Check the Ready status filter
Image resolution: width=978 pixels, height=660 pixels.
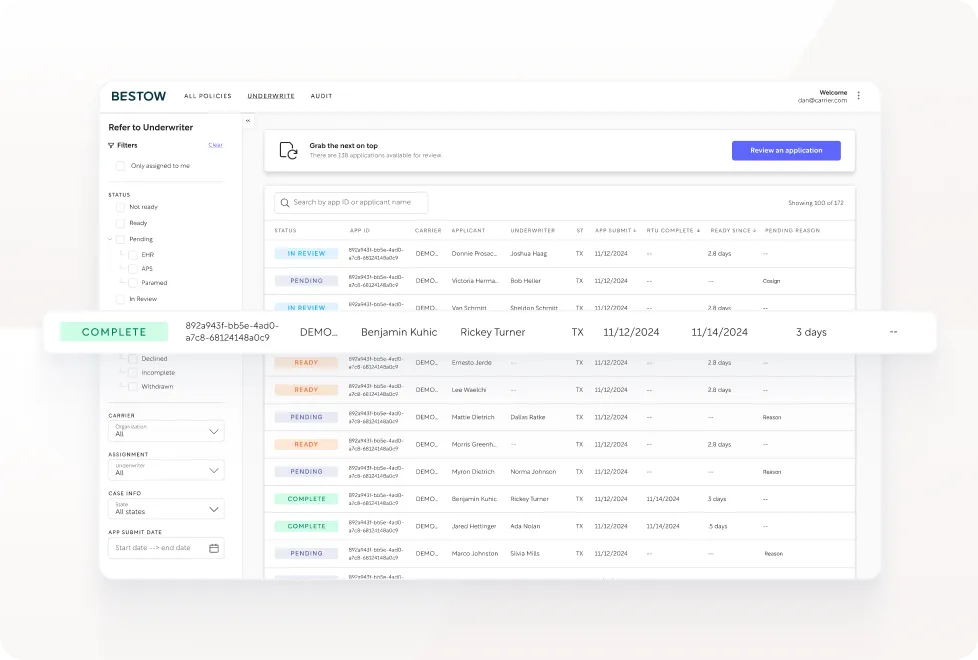(x=120, y=223)
